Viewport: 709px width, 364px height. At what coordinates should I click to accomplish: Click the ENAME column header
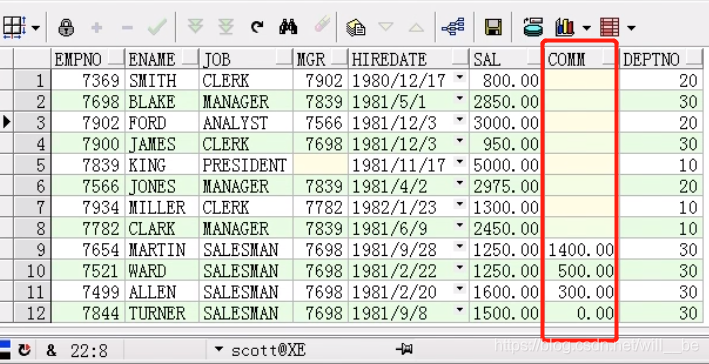(x=162, y=59)
